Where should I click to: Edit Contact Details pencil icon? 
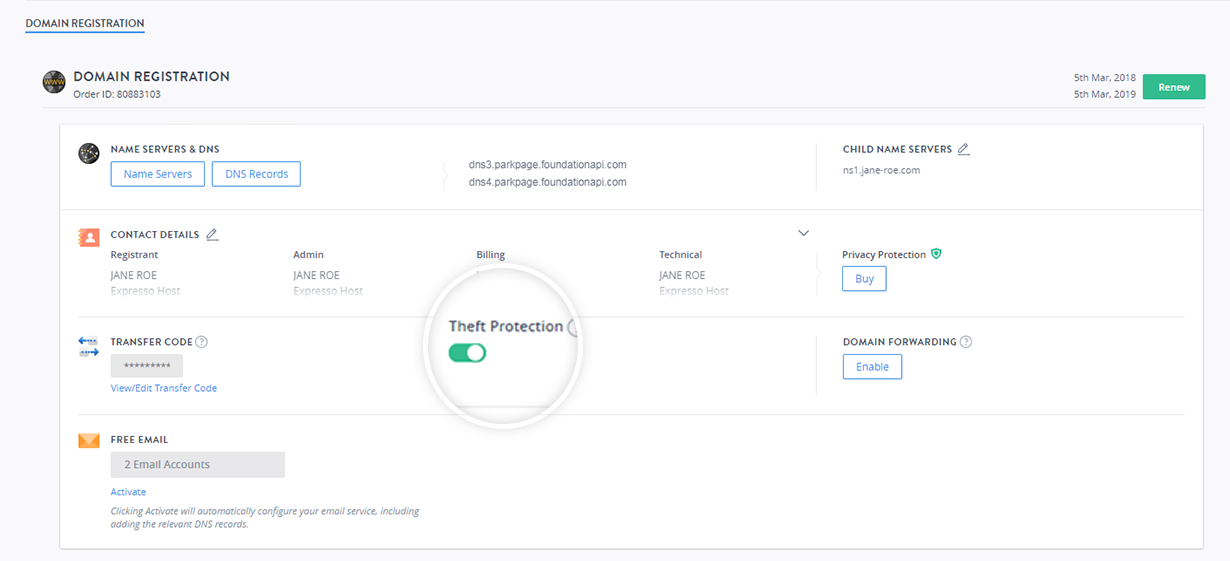(211, 235)
